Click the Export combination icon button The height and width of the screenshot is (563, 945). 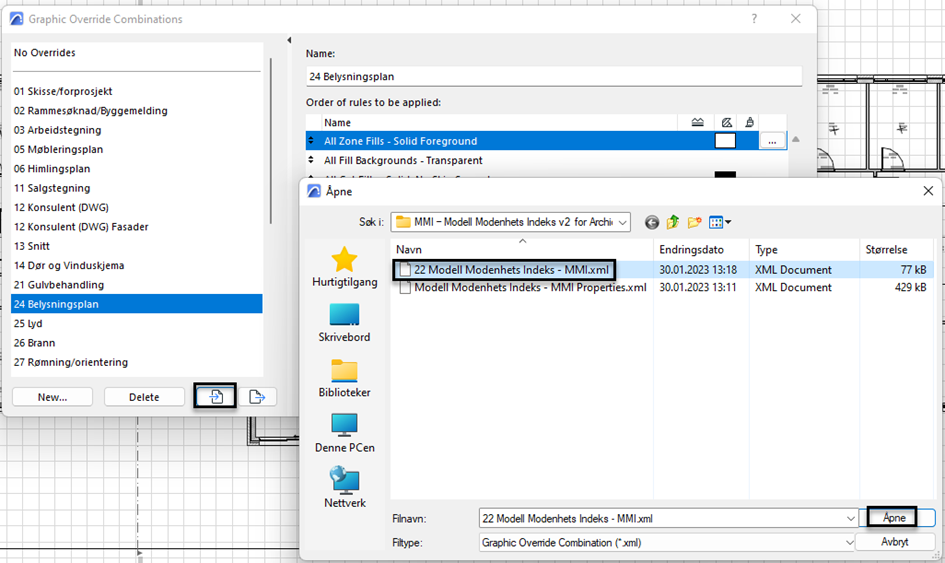click(257, 396)
